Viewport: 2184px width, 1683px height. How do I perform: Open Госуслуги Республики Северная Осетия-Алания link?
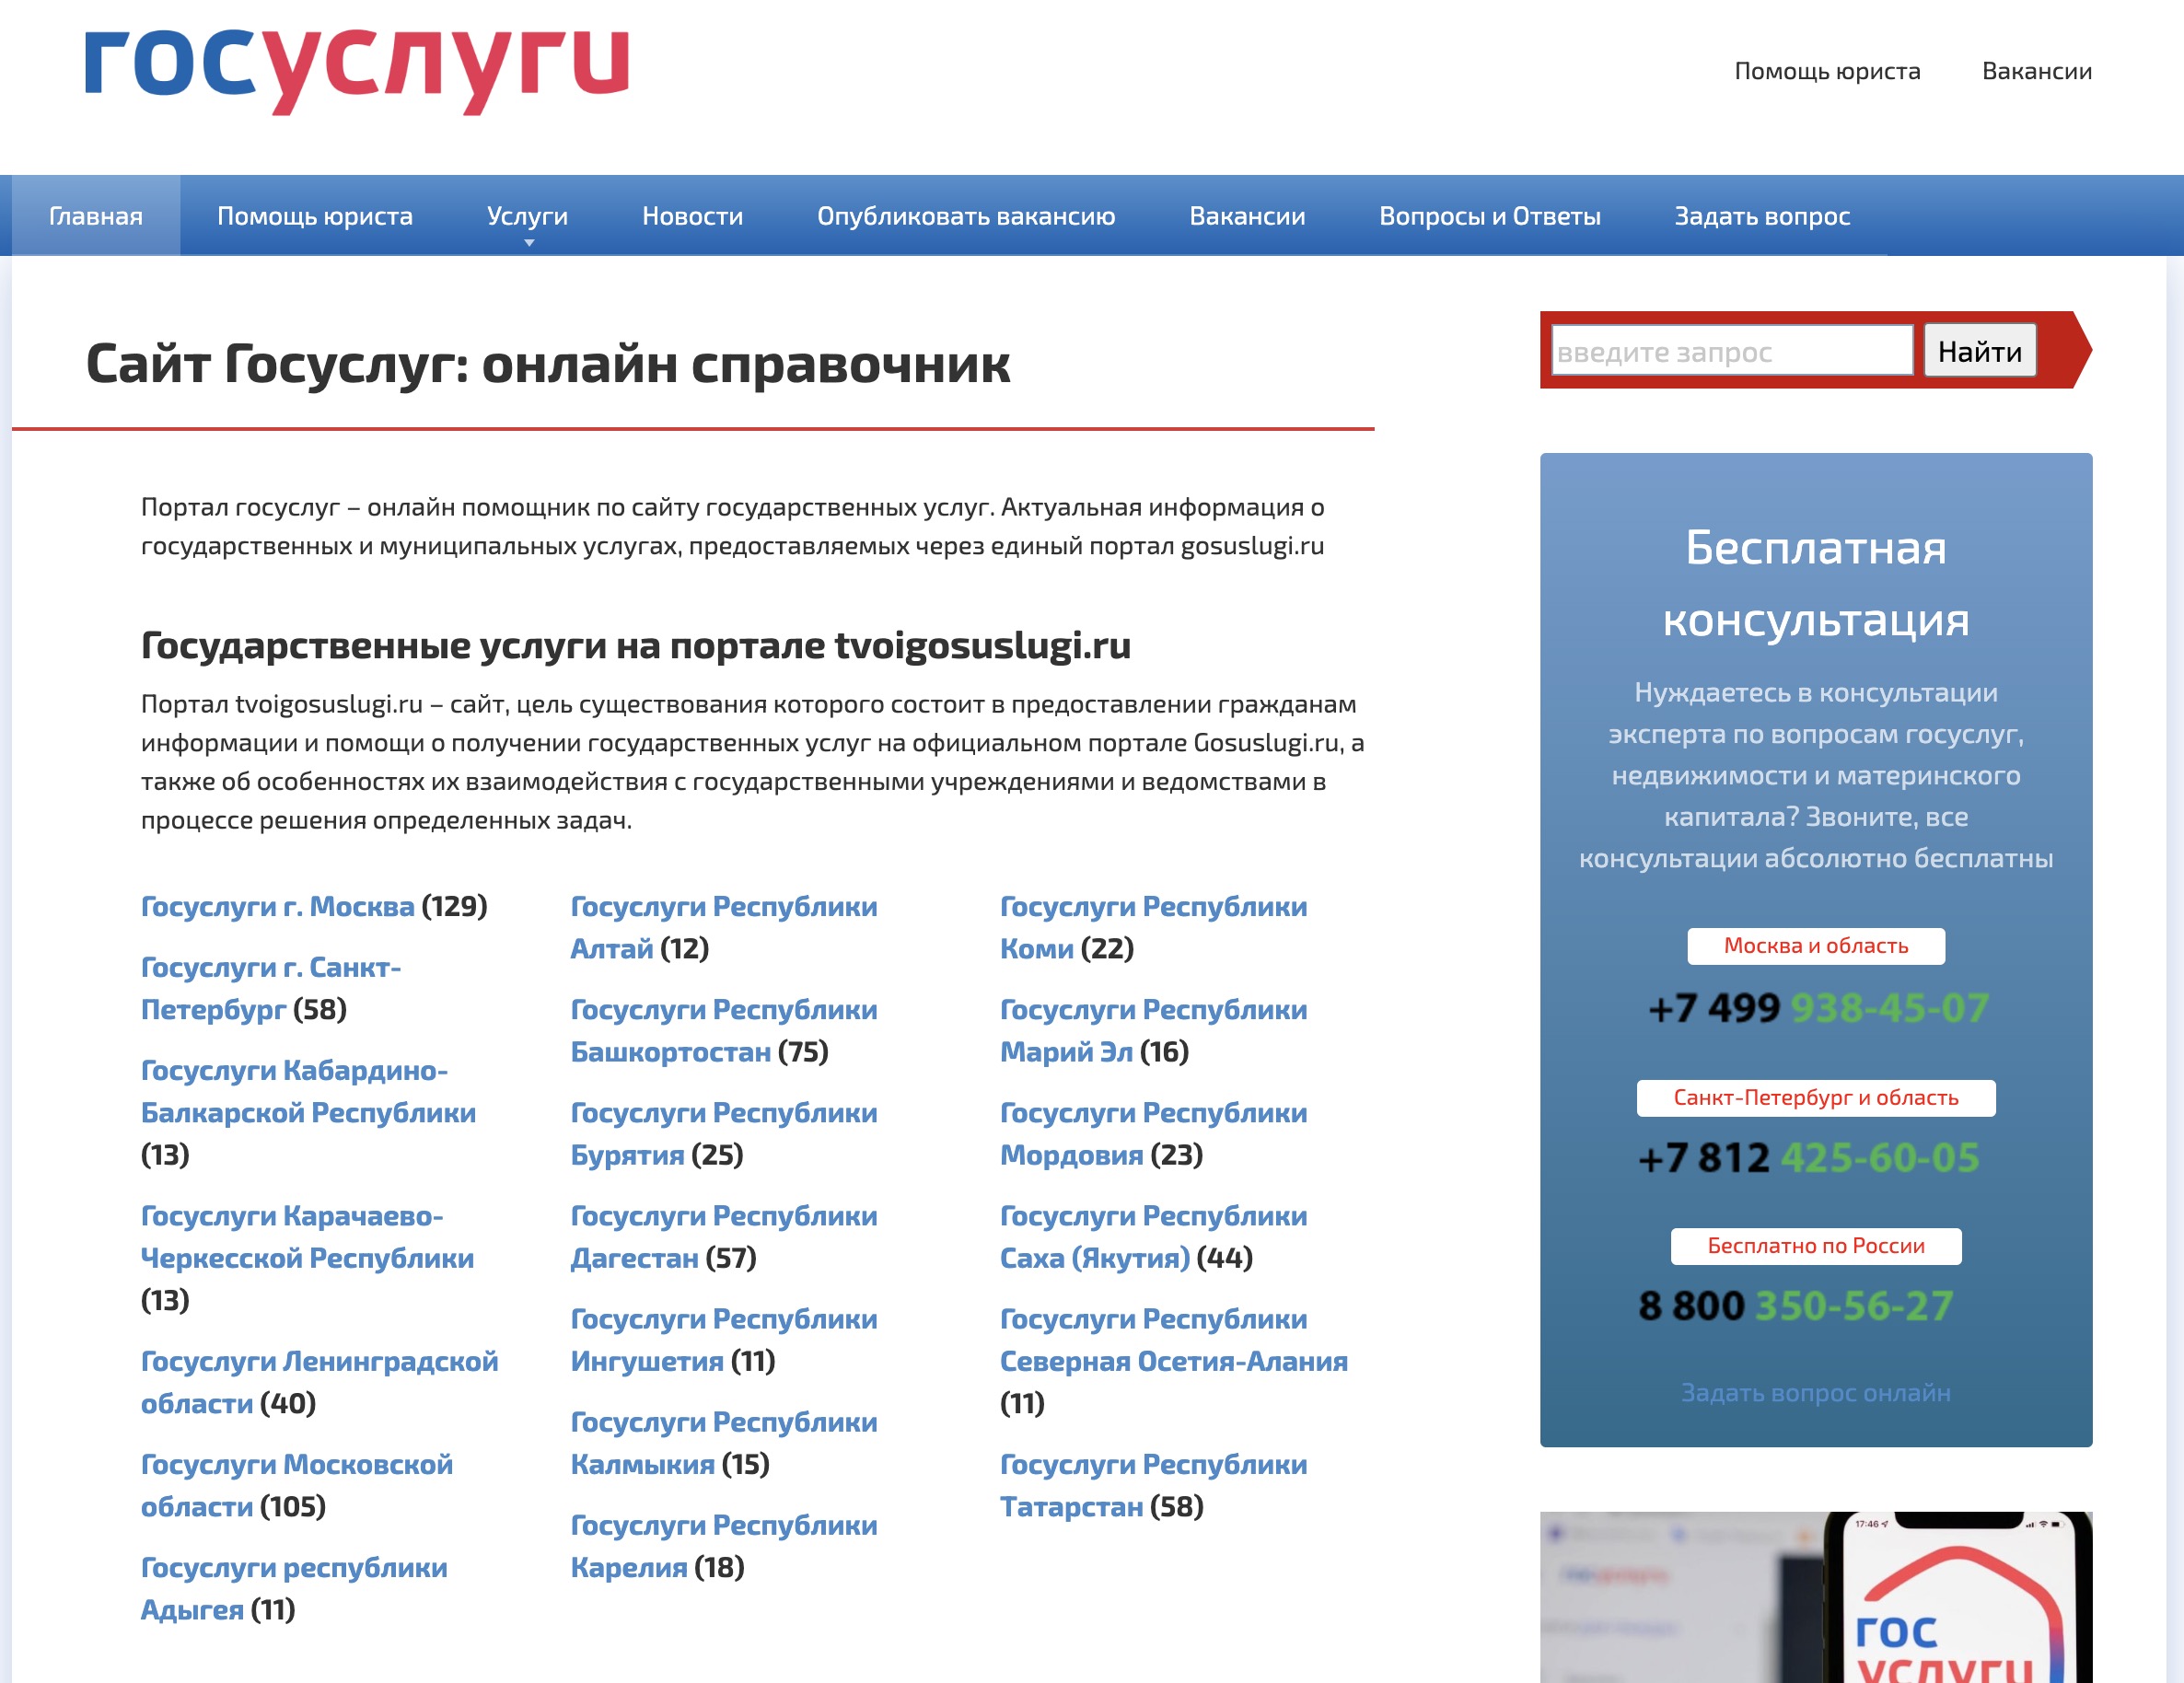(1174, 1340)
